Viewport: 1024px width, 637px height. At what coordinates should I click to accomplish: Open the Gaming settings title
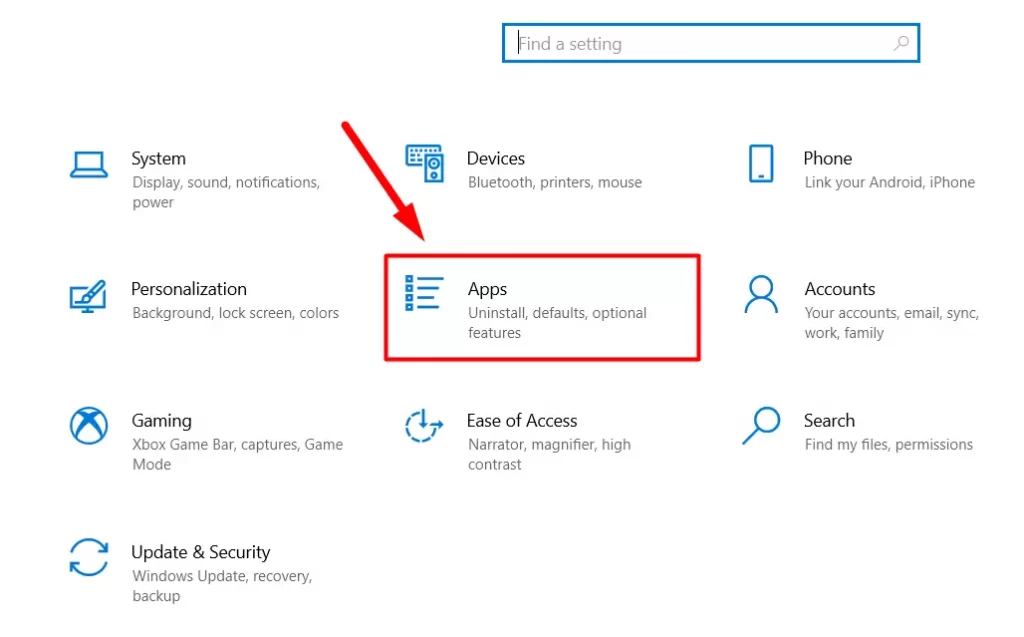[x=161, y=421]
